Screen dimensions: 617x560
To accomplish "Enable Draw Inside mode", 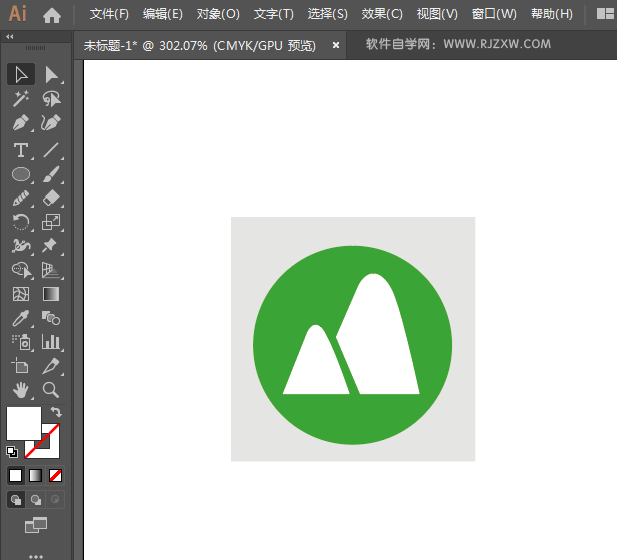I will (55, 500).
